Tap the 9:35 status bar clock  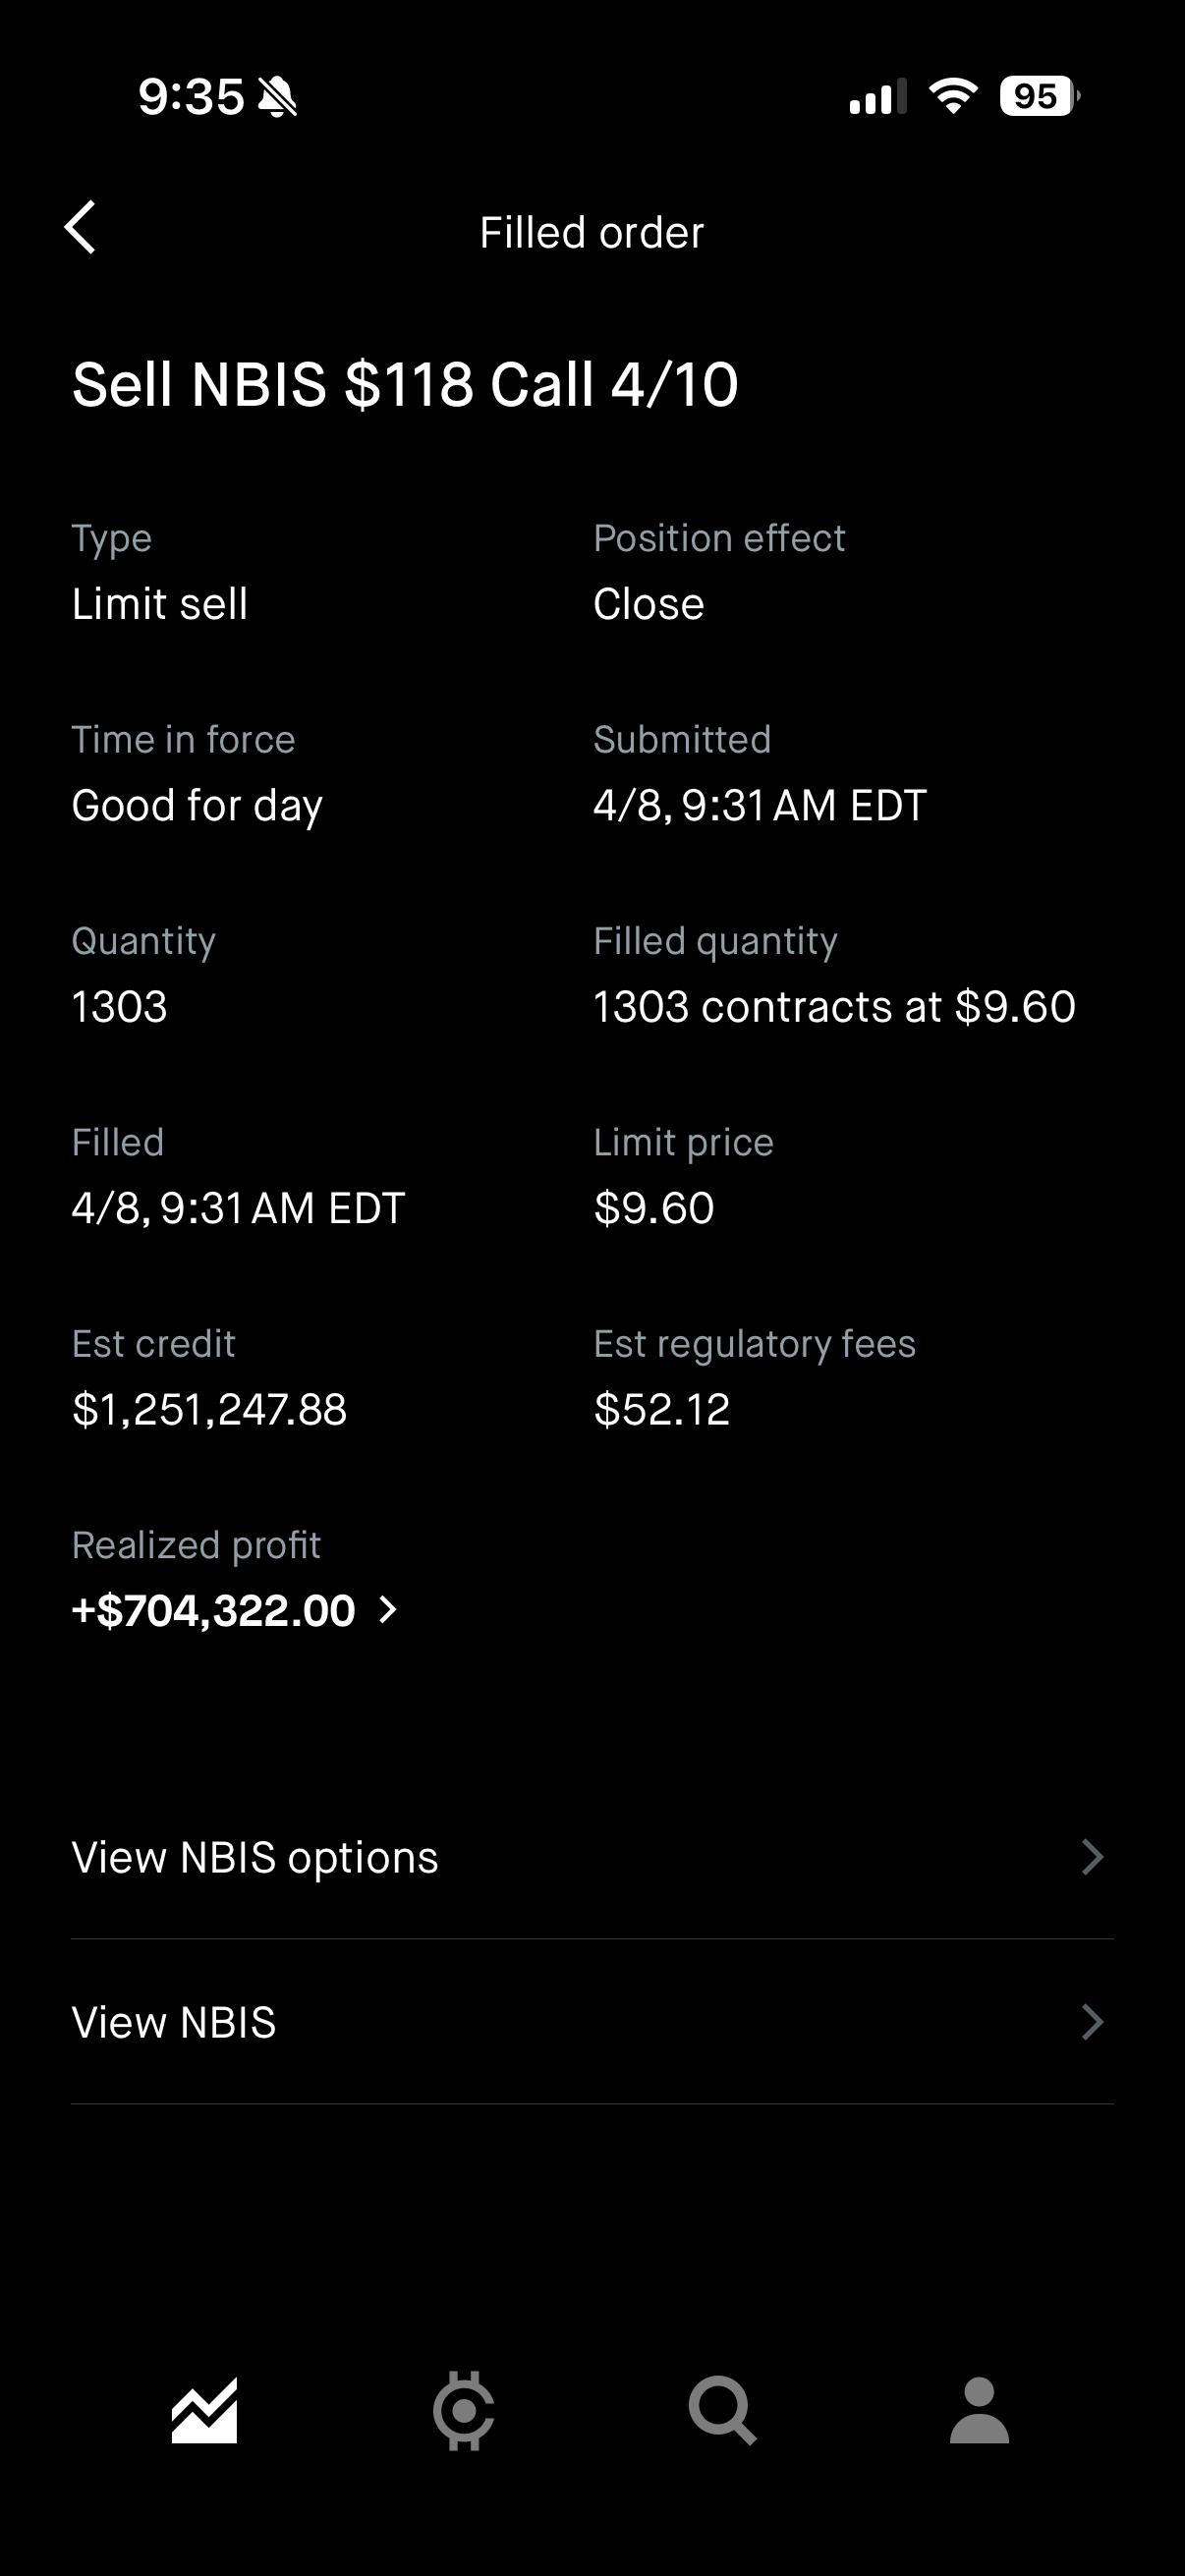click(x=191, y=97)
